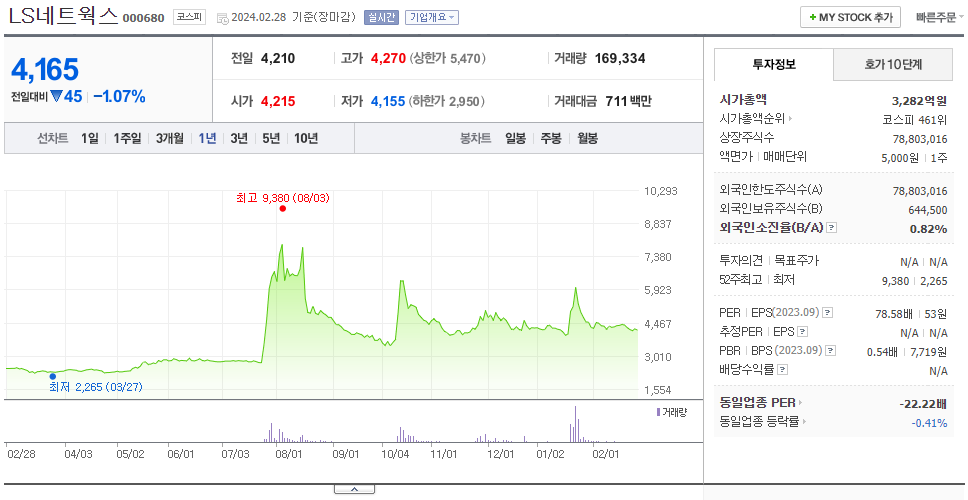Select the 1주일 line chart period
Screen dimensions: 968x500
click(127, 138)
